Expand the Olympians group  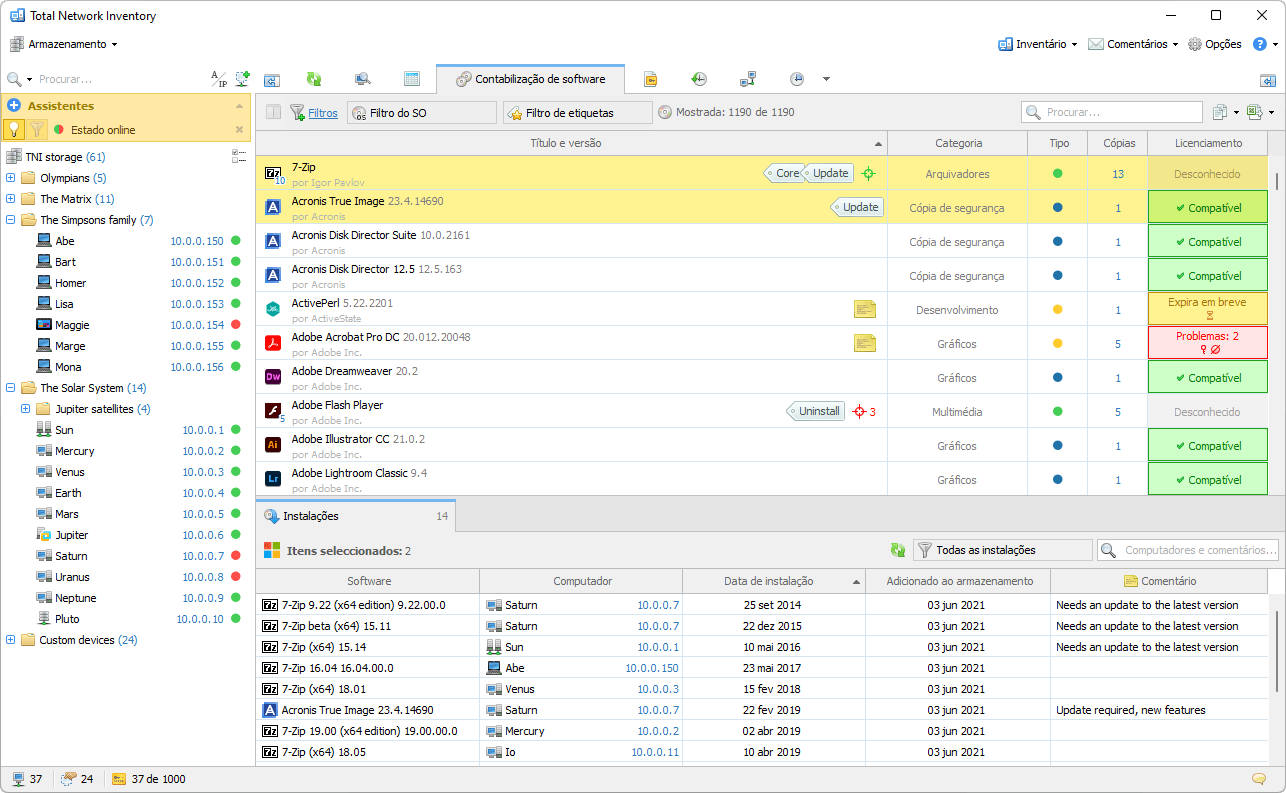[x=11, y=178]
